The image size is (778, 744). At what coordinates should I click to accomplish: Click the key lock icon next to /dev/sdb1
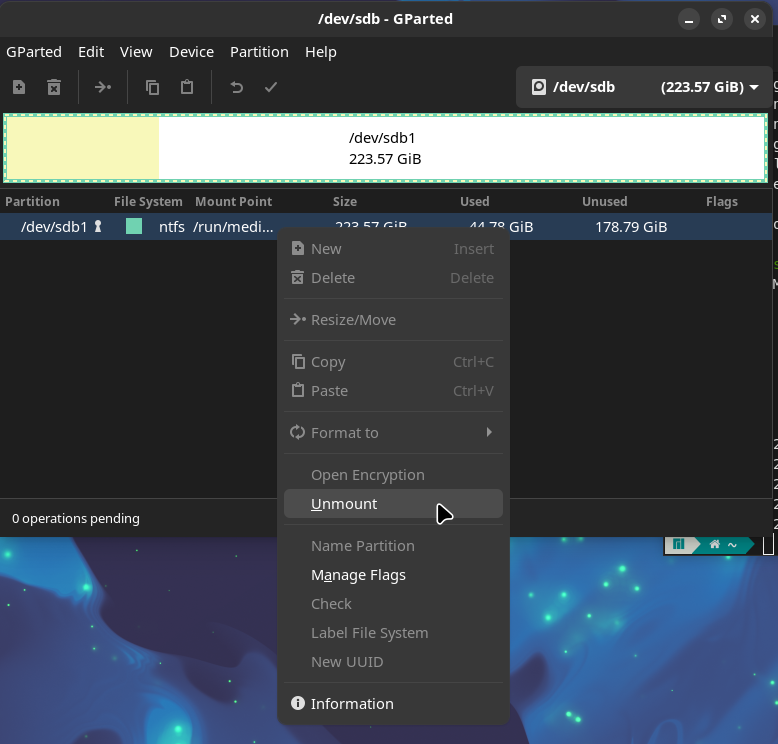(x=98, y=226)
